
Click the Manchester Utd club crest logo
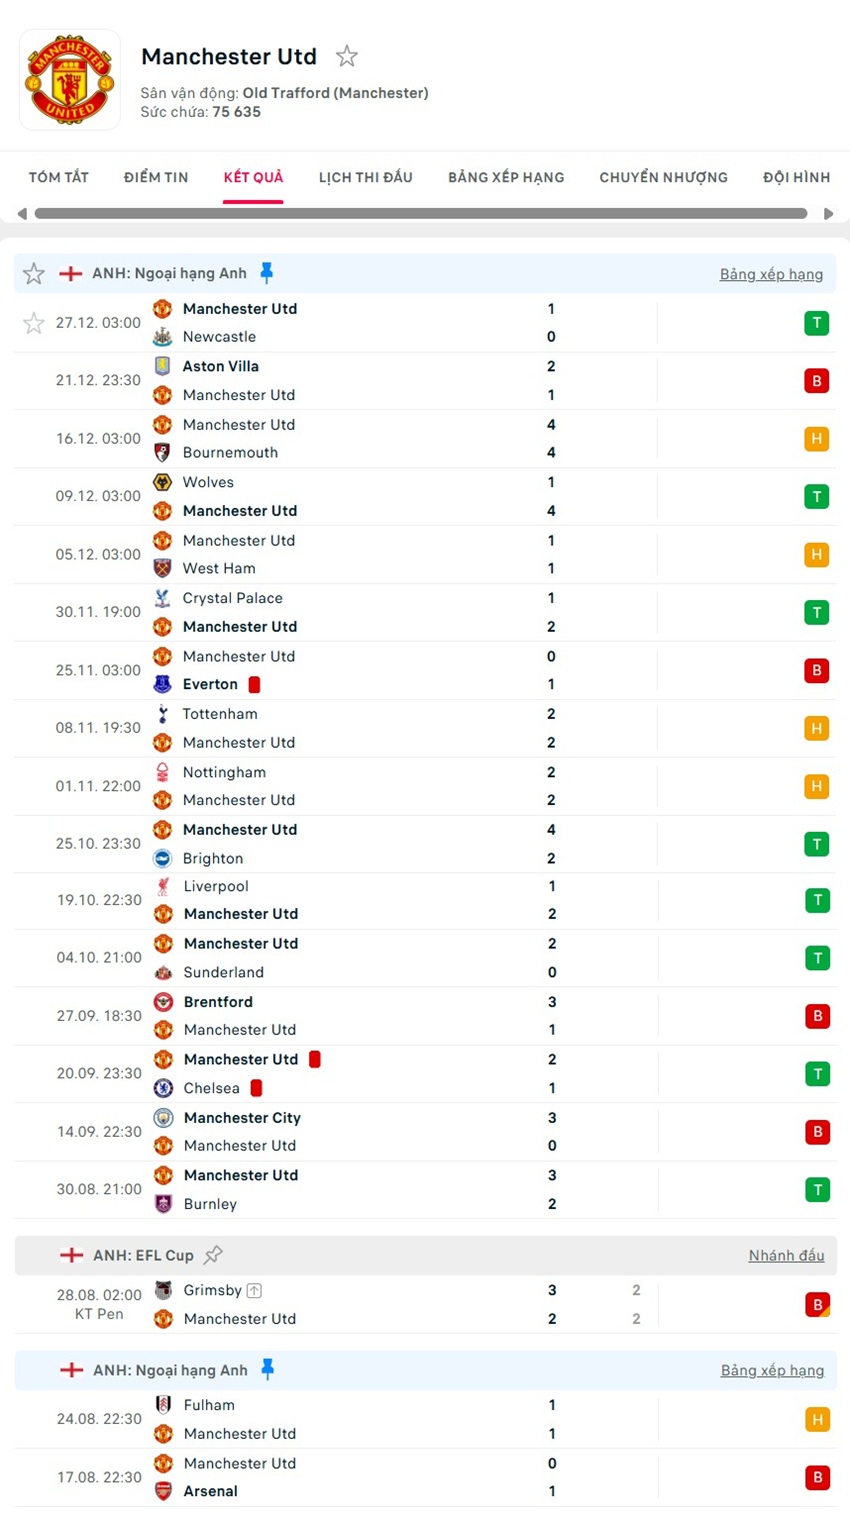tap(69, 79)
